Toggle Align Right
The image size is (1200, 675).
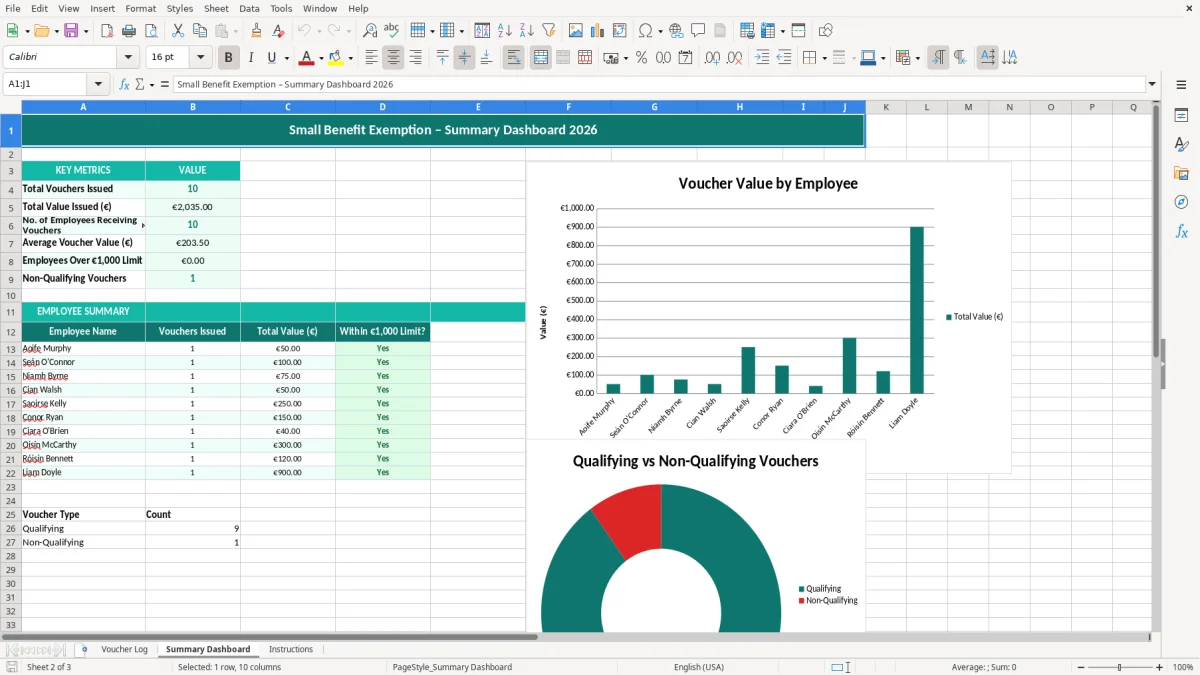click(416, 58)
